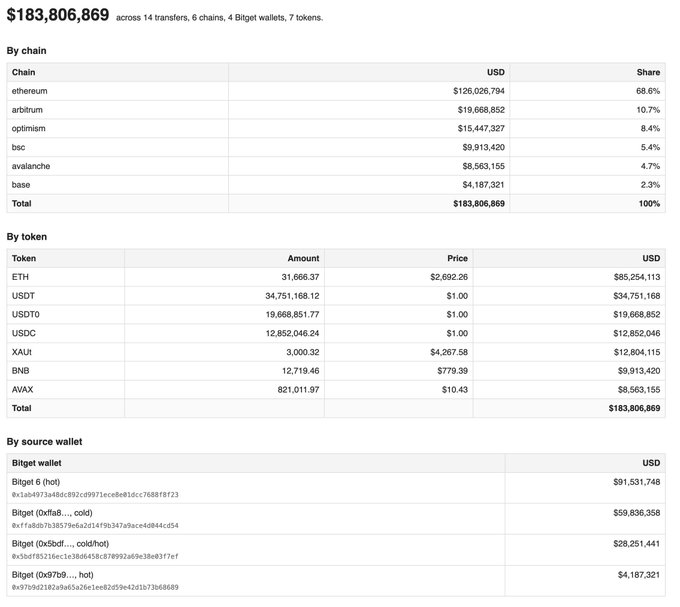Click the 4.7% share value
This screenshot has width=680, height=607.
(650, 166)
